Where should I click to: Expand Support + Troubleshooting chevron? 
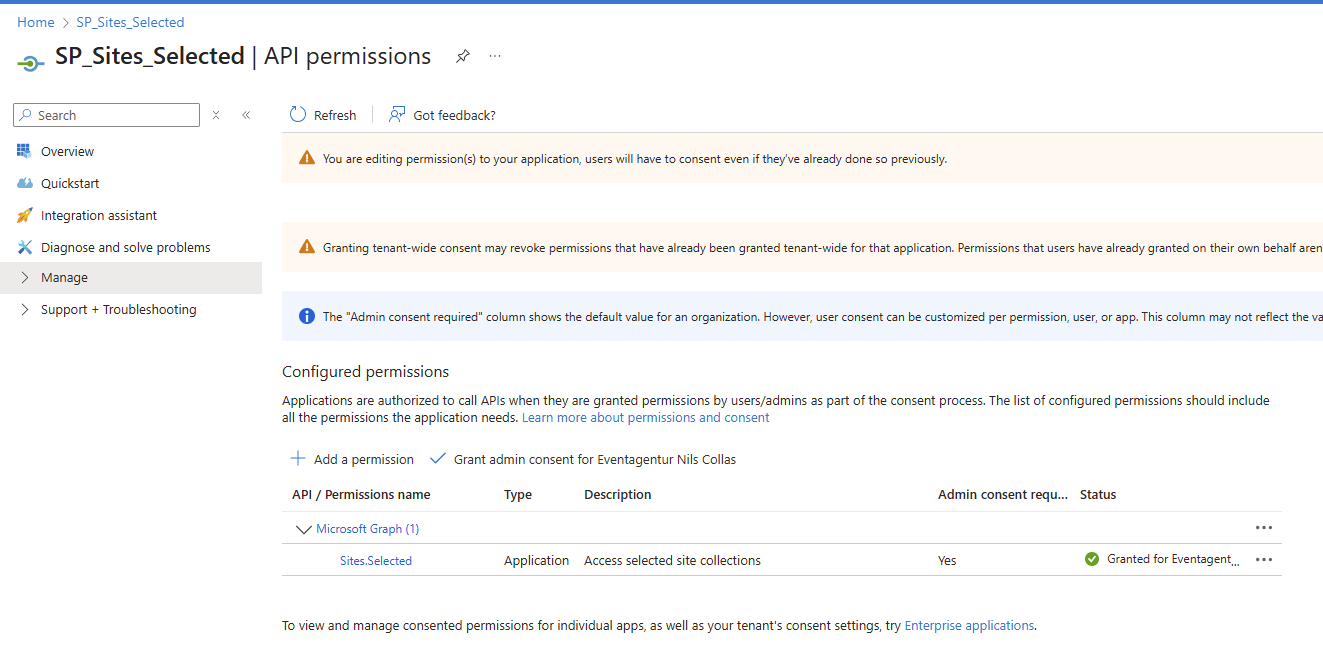(25, 310)
